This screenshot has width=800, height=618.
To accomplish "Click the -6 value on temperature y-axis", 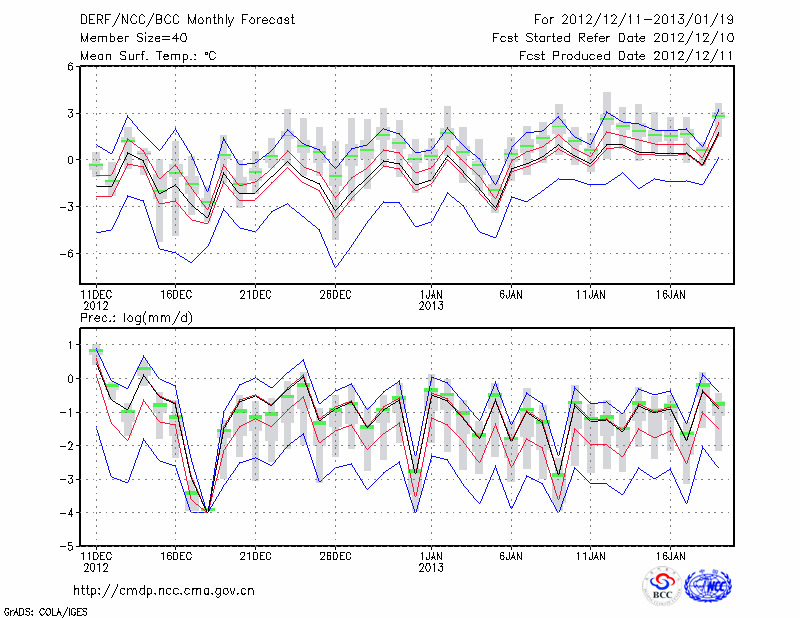I will click(68, 254).
